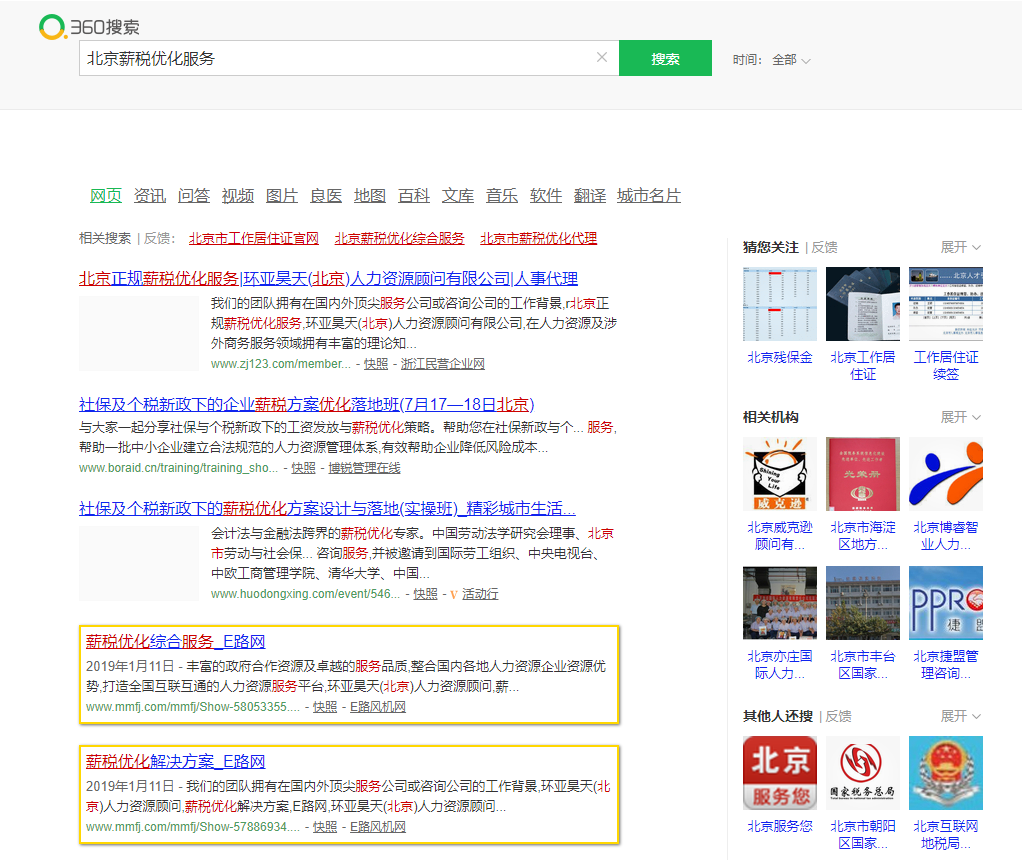The height and width of the screenshot is (860, 1022).
Task: Open the 地图 tab
Action: [370, 196]
